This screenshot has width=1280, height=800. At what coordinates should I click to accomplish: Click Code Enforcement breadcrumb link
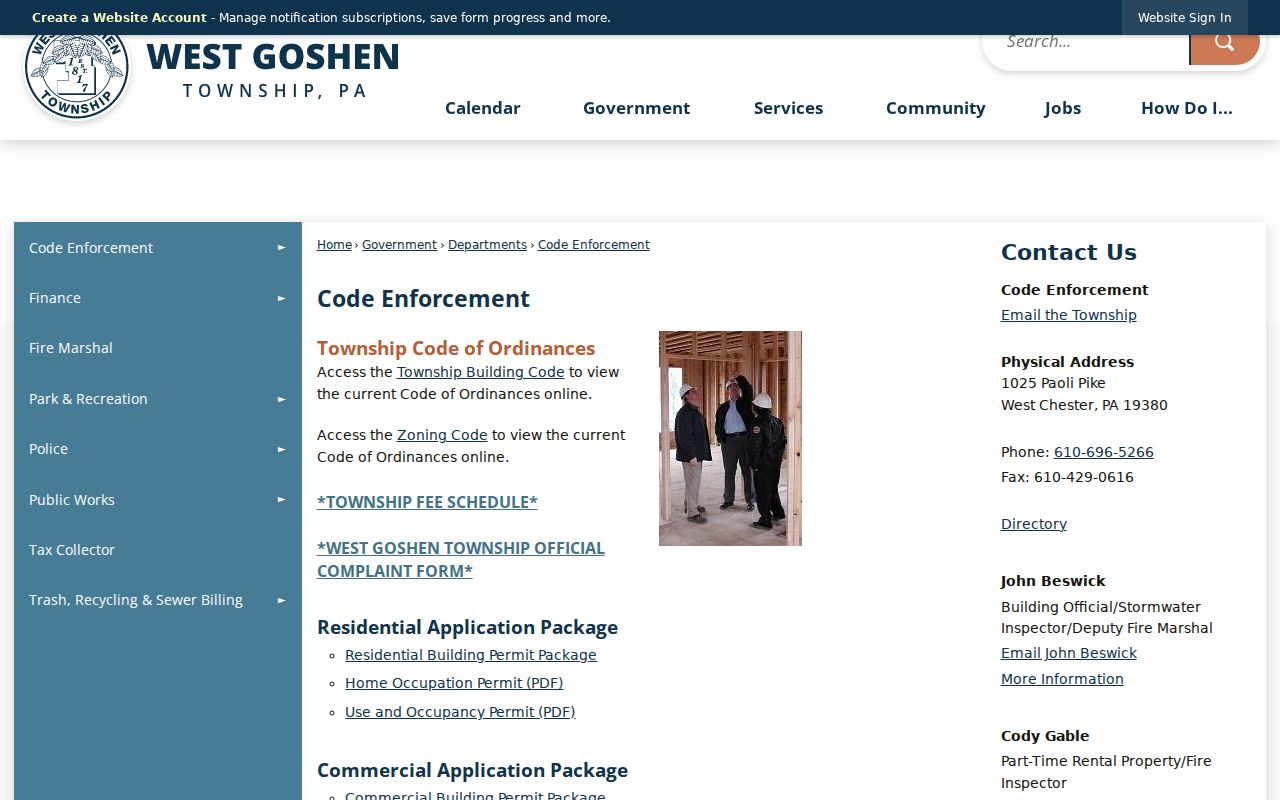click(x=594, y=244)
